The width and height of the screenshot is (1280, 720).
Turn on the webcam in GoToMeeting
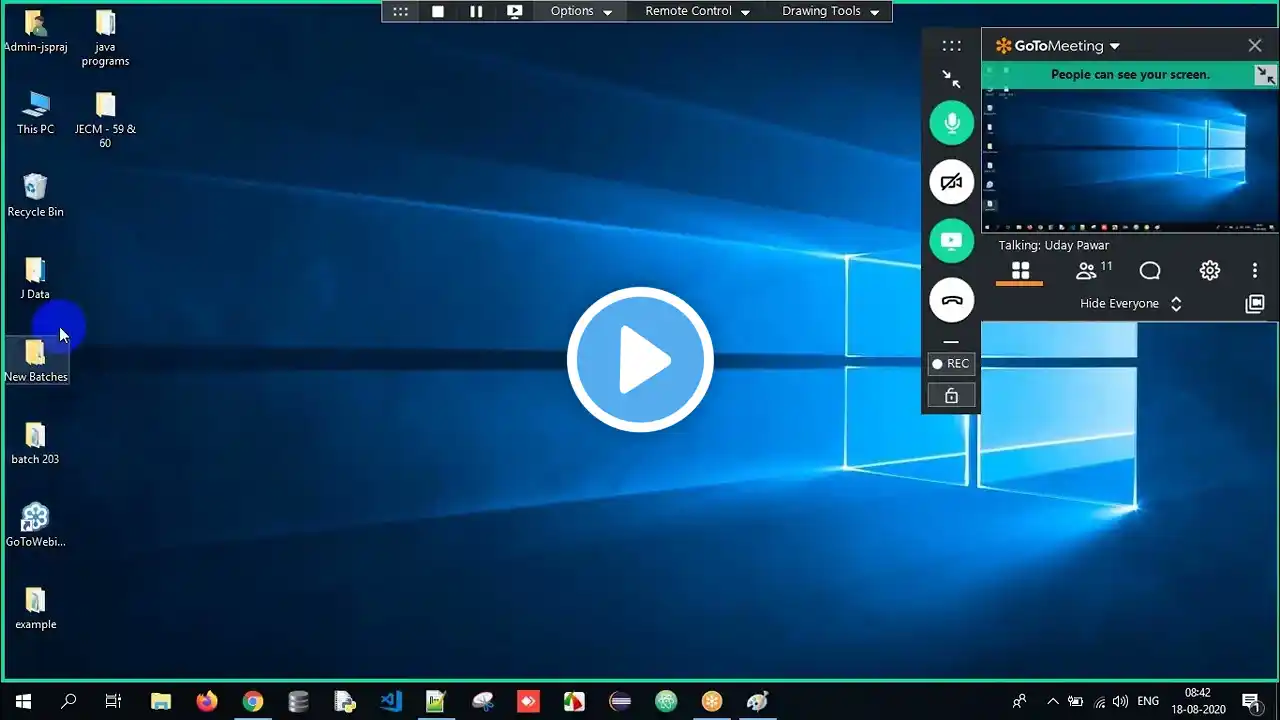tap(952, 182)
